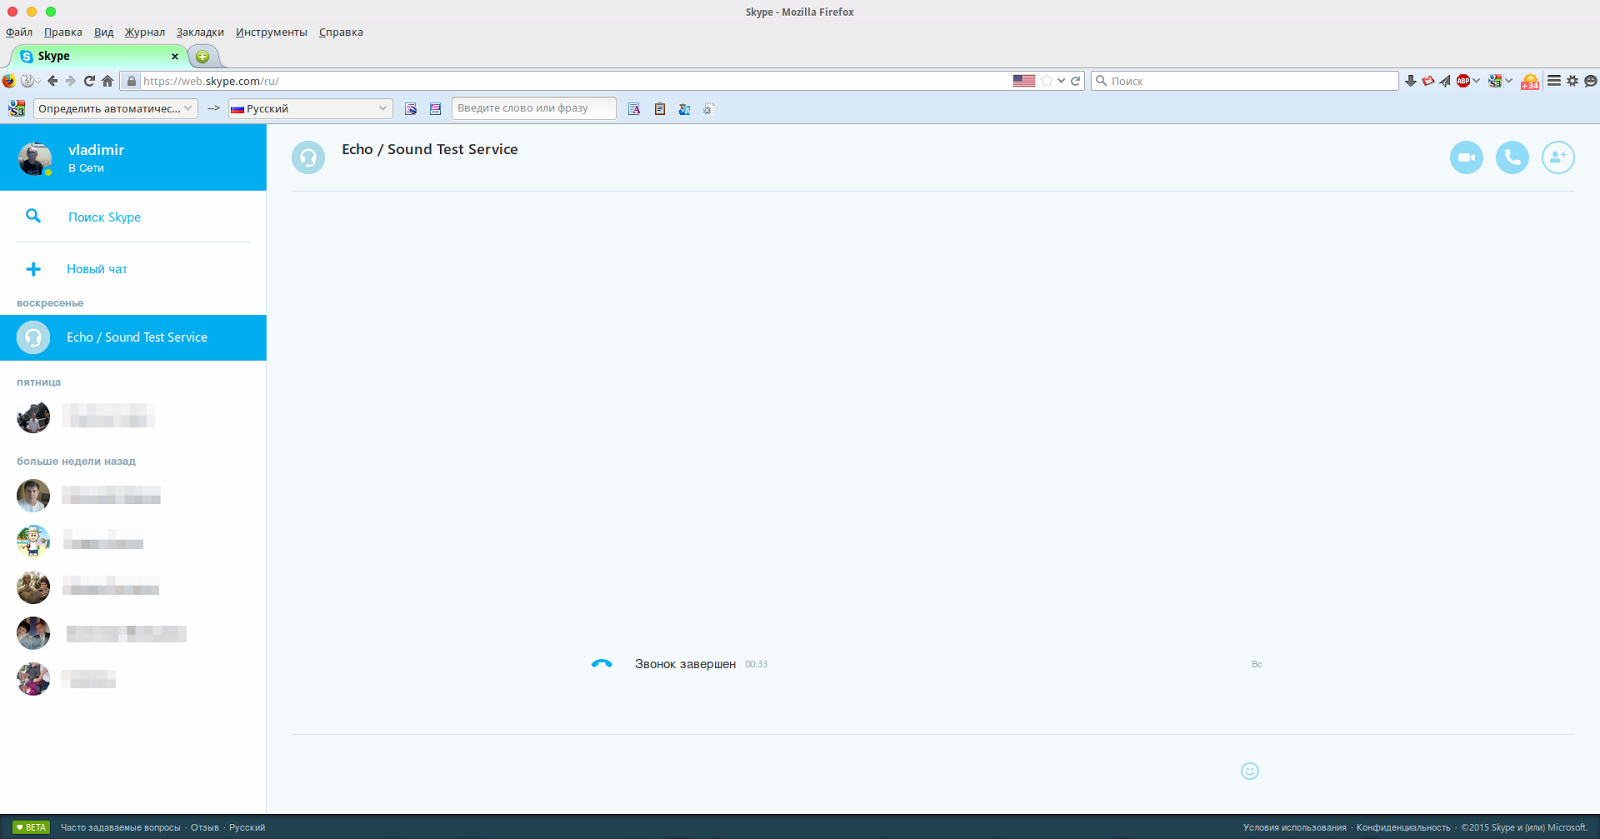Go back with browser back arrow
This screenshot has width=1600, height=839.
53,81
